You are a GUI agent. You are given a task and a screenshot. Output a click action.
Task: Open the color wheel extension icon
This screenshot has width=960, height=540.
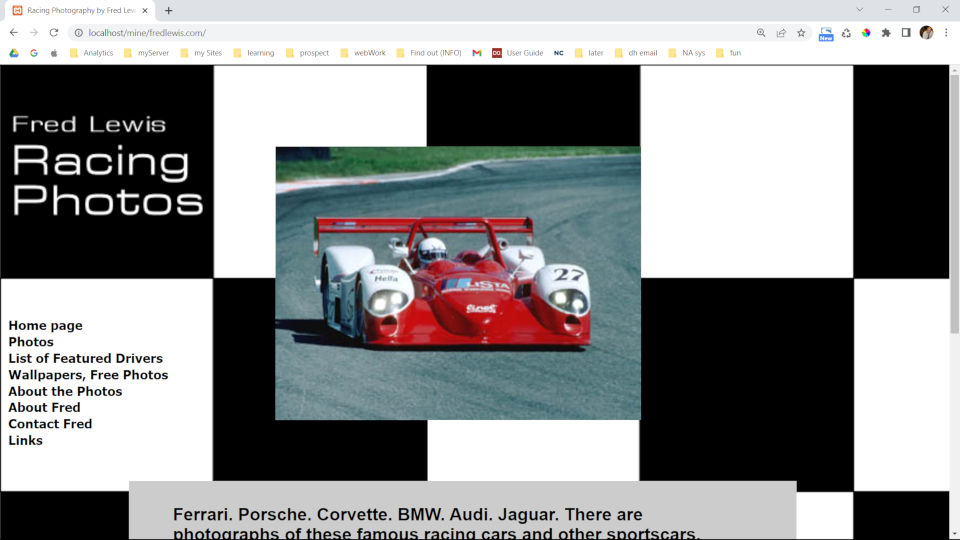(x=866, y=33)
